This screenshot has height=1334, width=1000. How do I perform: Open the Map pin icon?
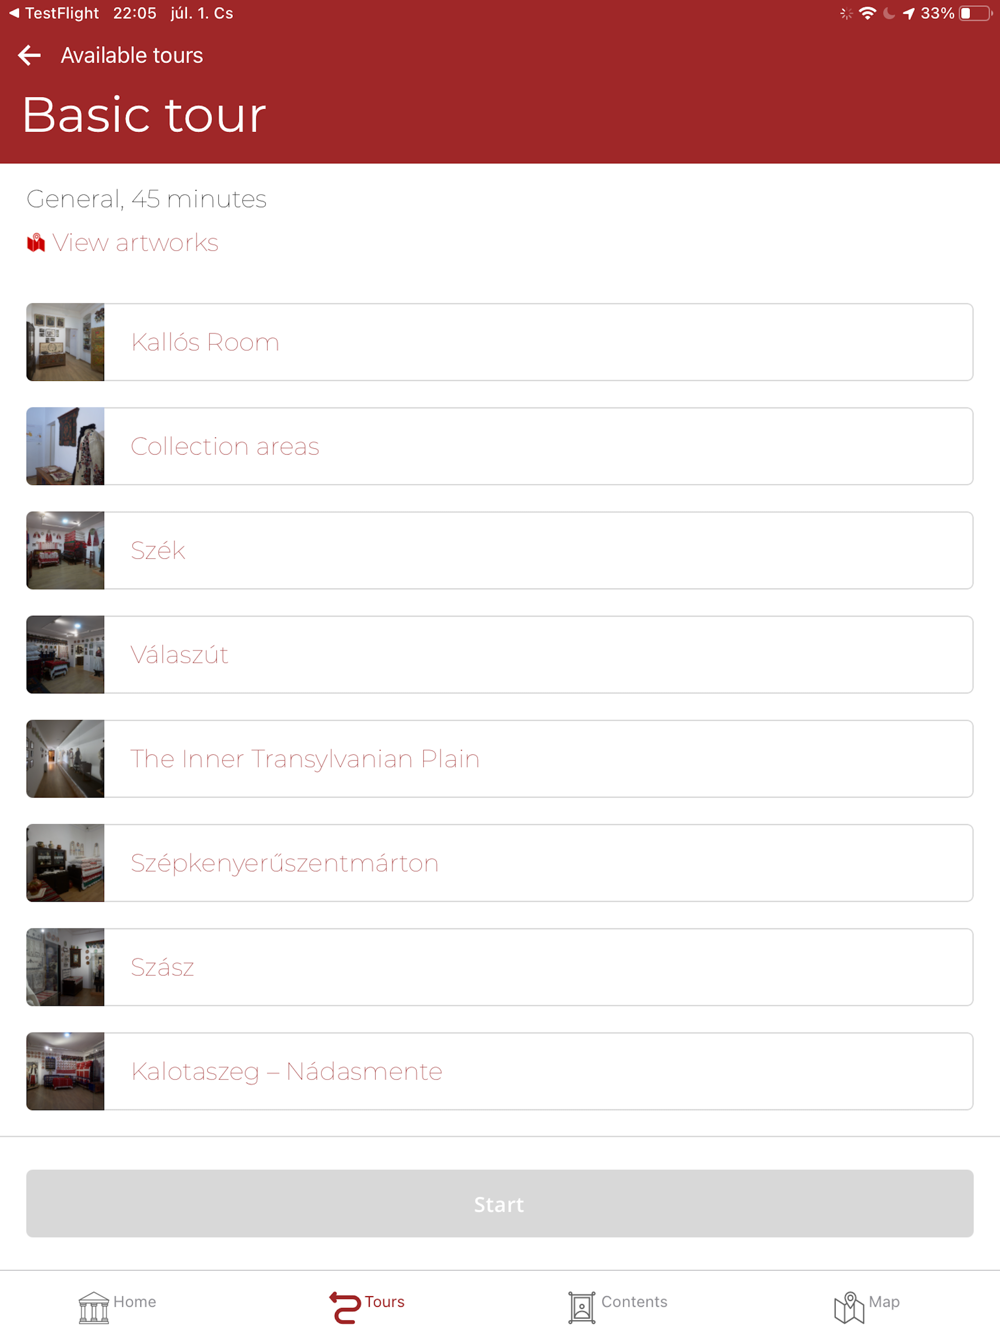tap(849, 1307)
